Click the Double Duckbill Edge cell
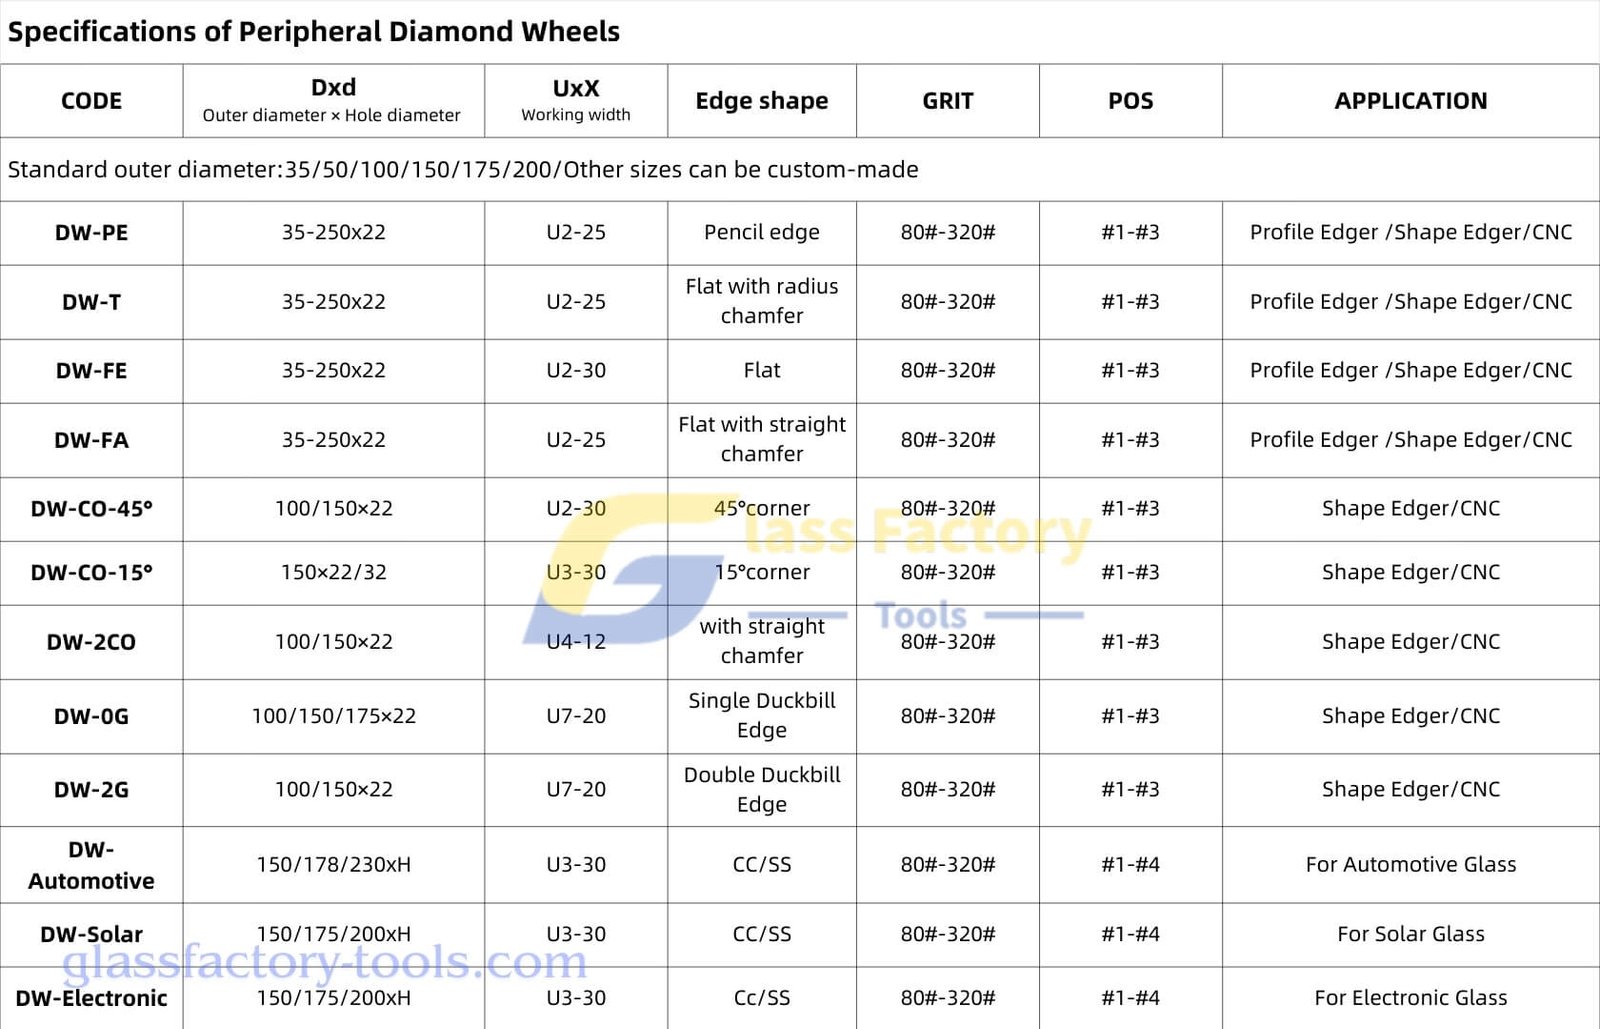Screen dimensions: 1600x1029 click(761, 790)
